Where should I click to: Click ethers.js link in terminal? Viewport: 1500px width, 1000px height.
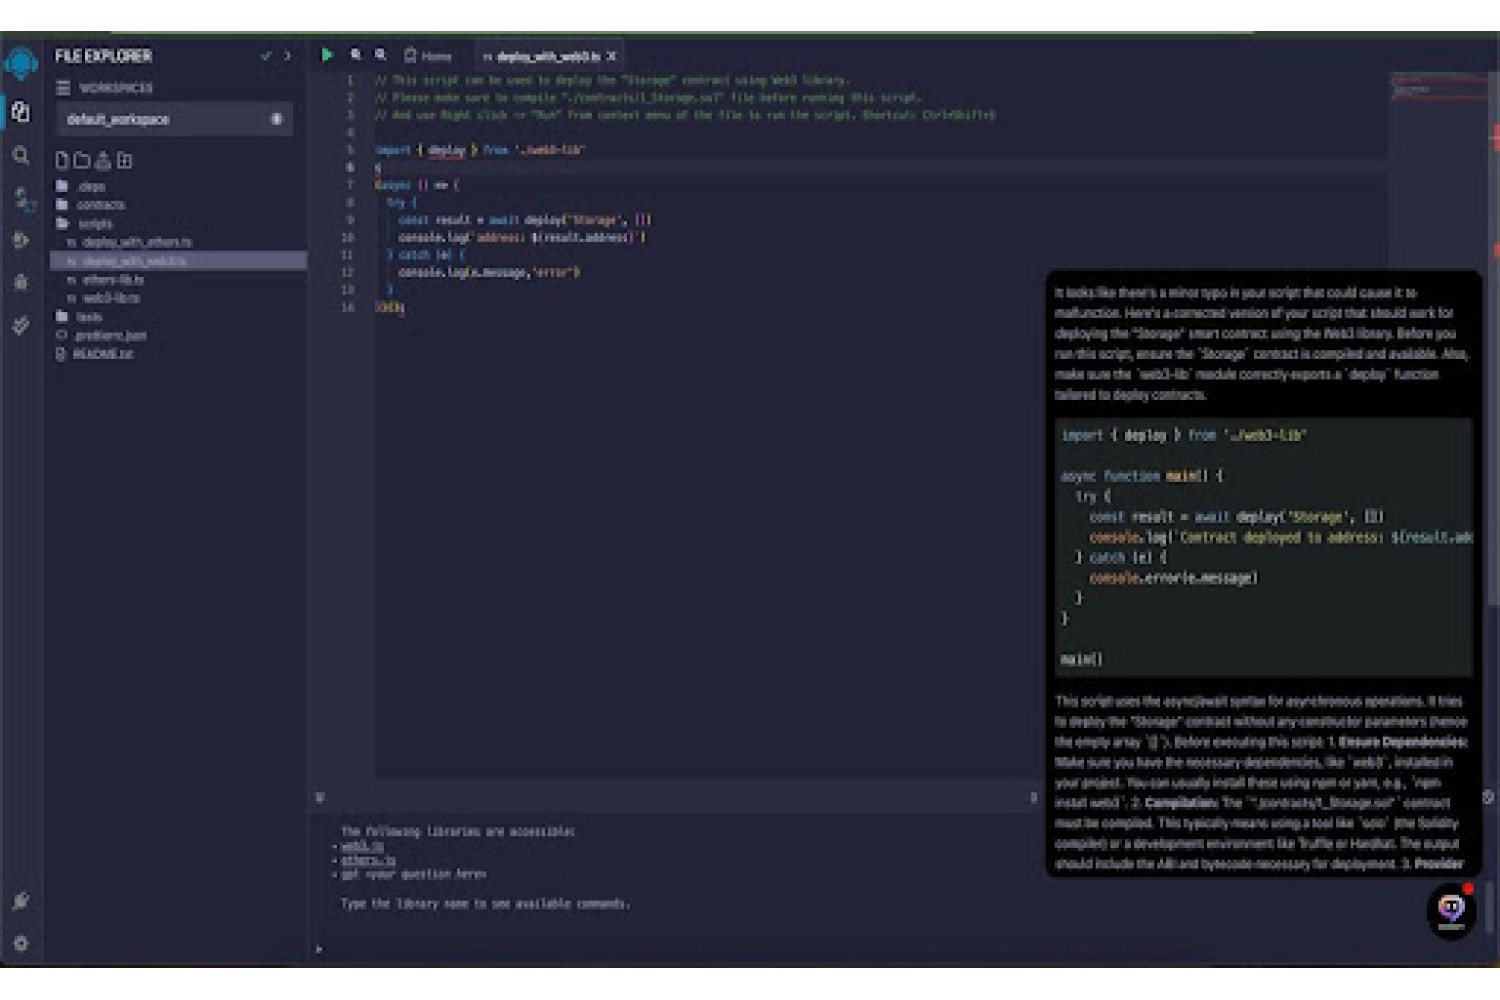[367, 860]
